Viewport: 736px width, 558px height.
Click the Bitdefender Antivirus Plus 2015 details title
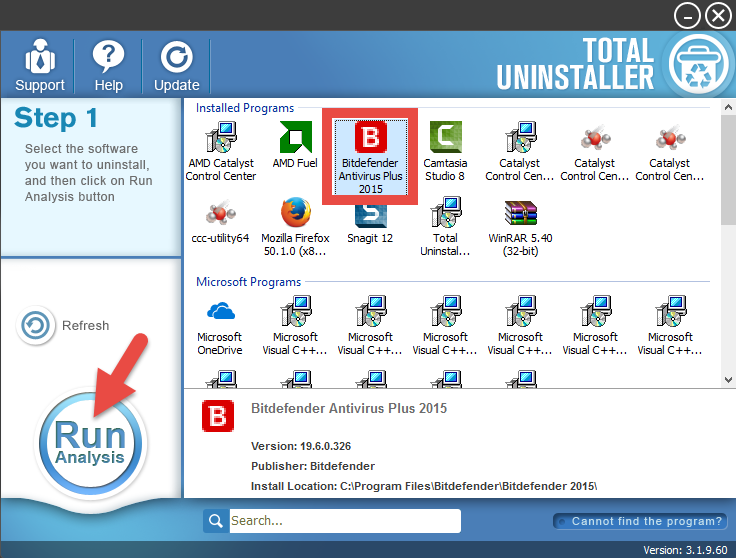[x=349, y=408]
